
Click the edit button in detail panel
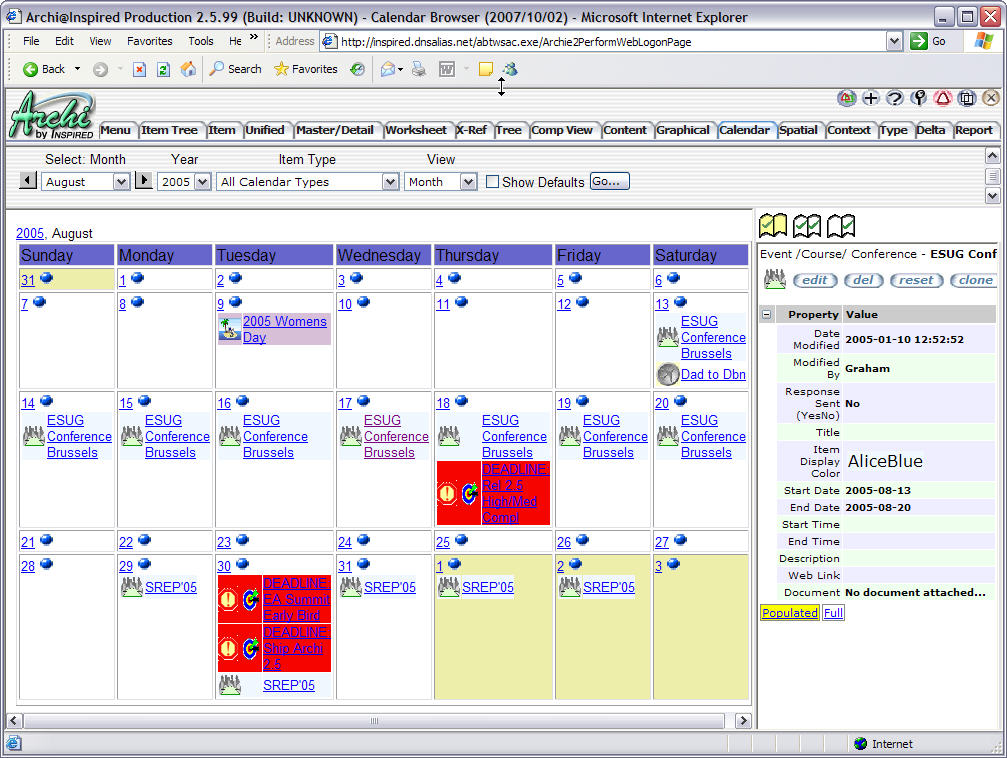tap(815, 280)
